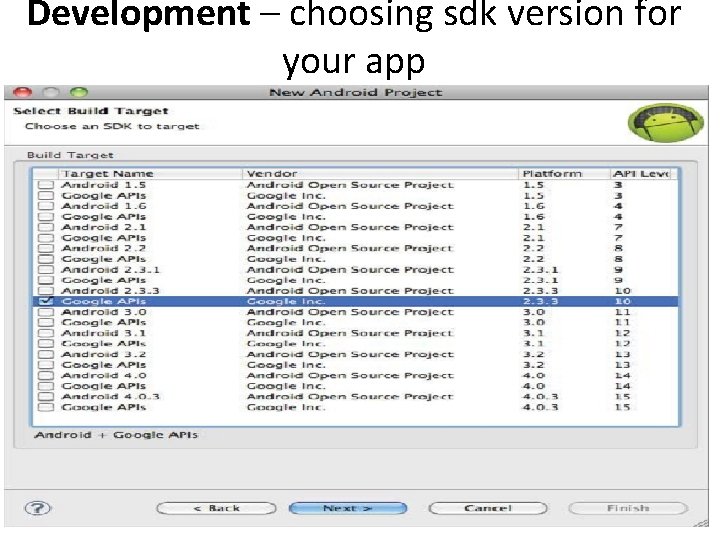Image resolution: width=720 pixels, height=540 pixels.
Task: Click API level '10' in highlighted Google APIs row
Action: click(623, 301)
